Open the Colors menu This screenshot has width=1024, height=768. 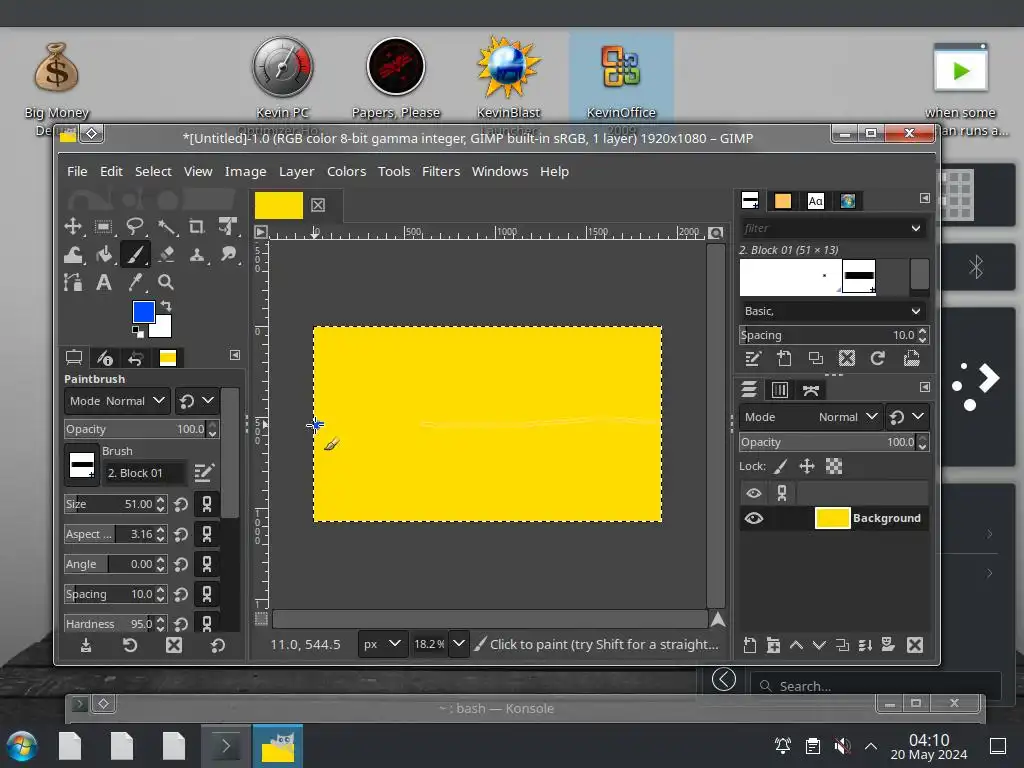[x=346, y=171]
